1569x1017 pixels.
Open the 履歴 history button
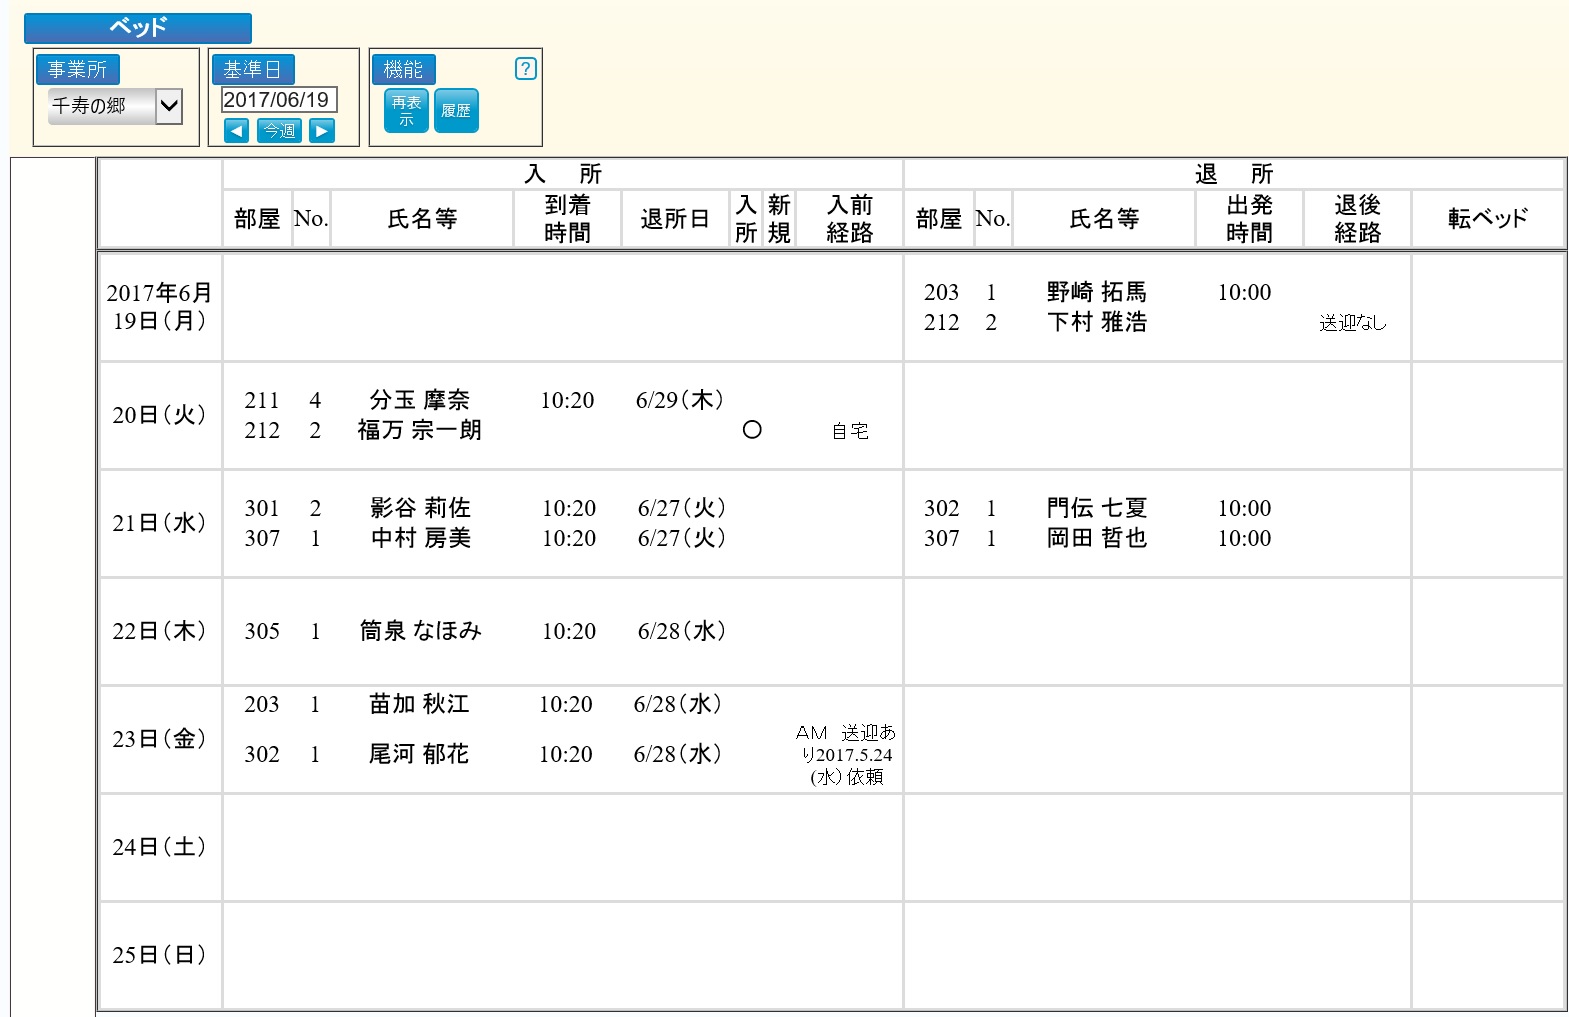456,111
